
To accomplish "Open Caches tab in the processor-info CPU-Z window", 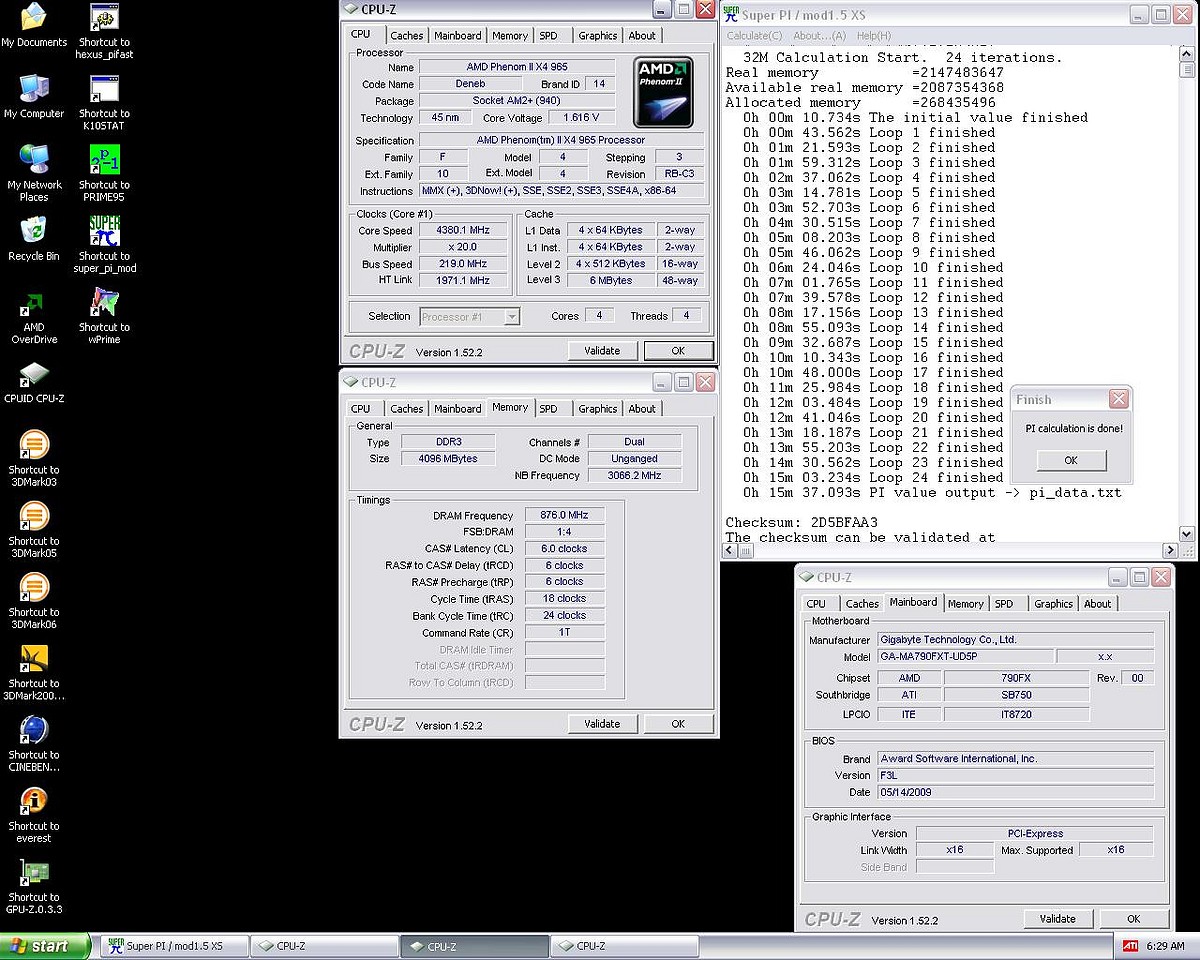I will pyautogui.click(x=406, y=36).
